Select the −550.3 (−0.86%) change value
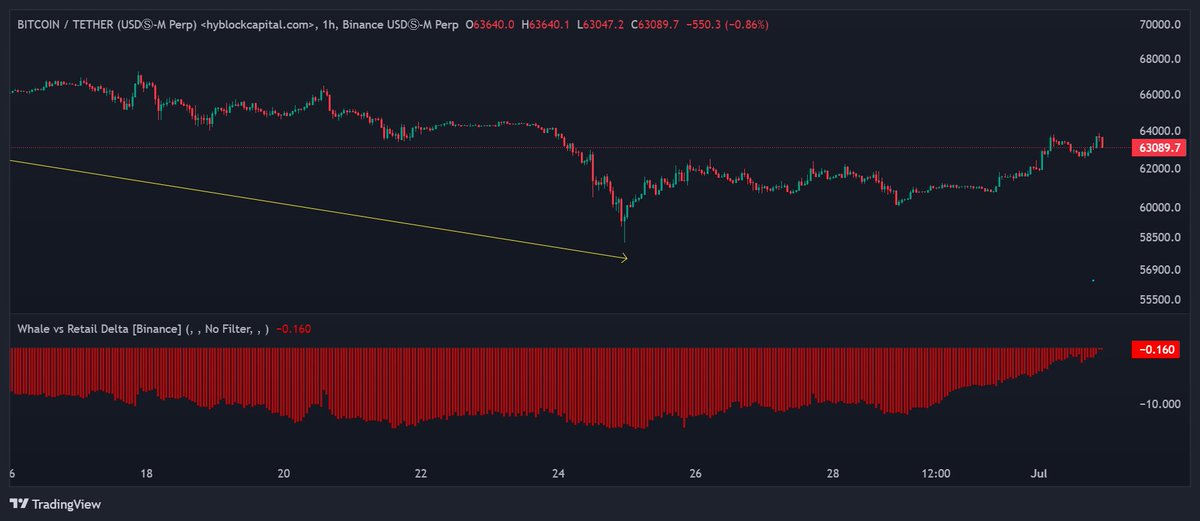Screen dimensions: 1200x521 point(727,23)
